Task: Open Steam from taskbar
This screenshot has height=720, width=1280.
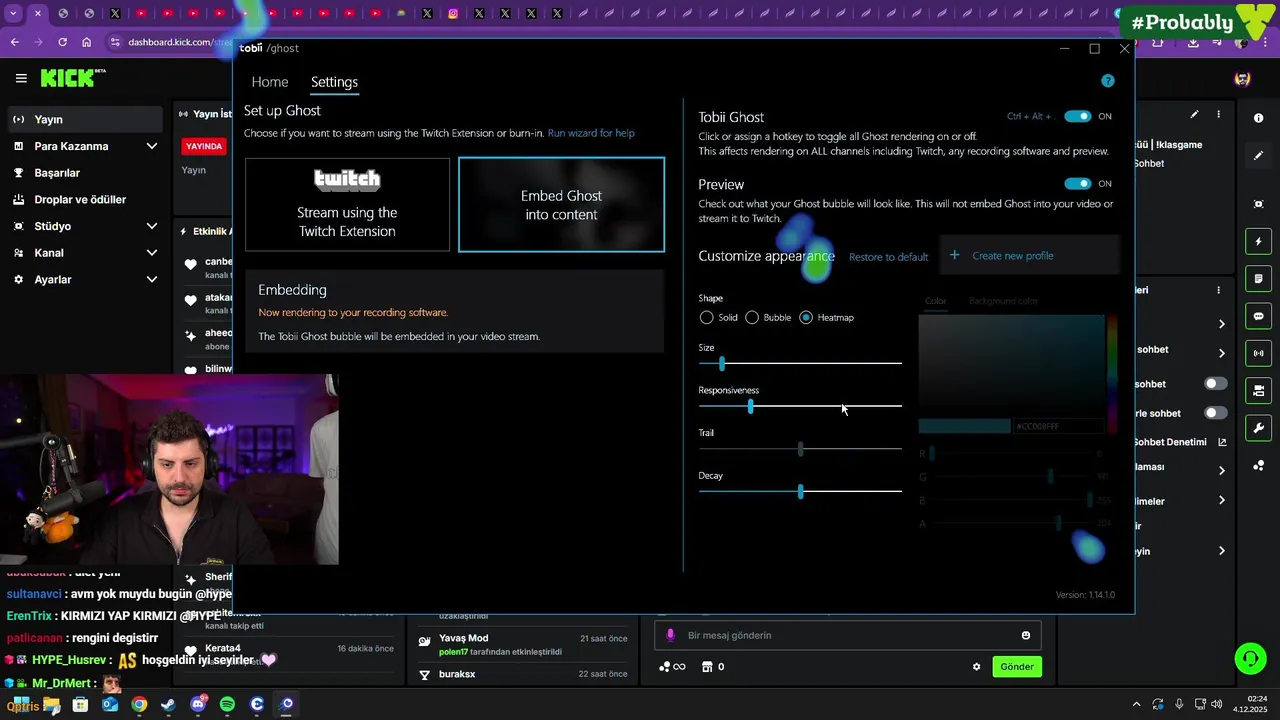Action: 168,705
